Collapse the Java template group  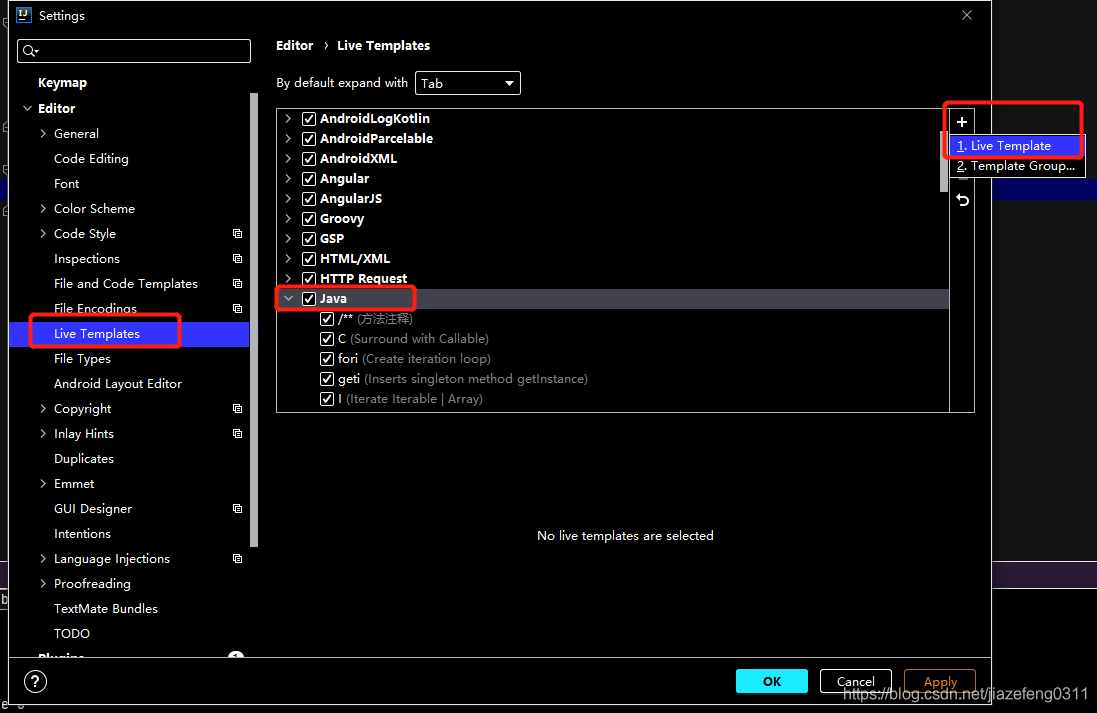pos(288,298)
